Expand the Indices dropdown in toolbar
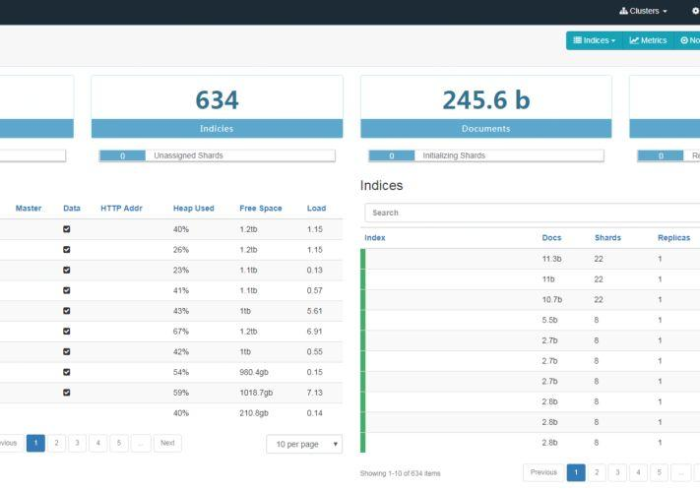 (595, 40)
